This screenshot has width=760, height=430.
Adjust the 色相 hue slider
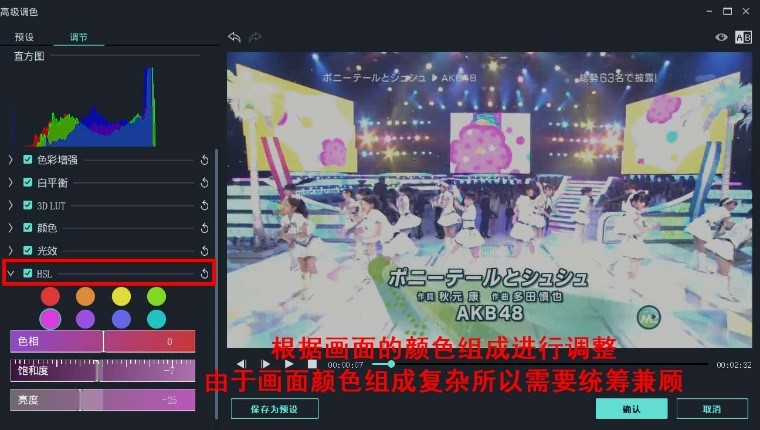tap(103, 341)
